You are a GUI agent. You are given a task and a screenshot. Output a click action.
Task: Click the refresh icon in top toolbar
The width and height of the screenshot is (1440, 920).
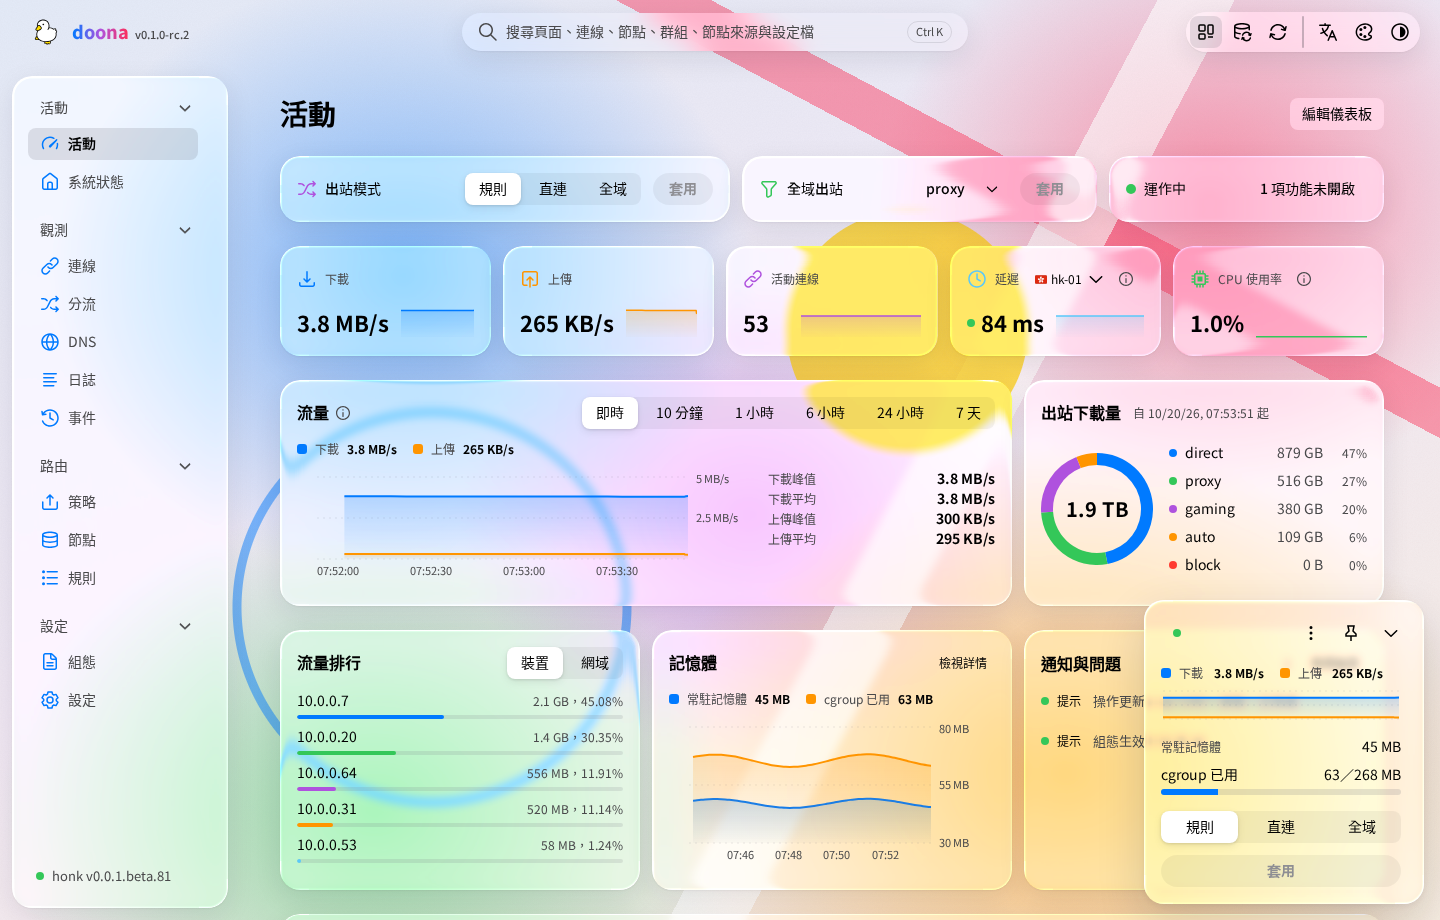pos(1278,32)
